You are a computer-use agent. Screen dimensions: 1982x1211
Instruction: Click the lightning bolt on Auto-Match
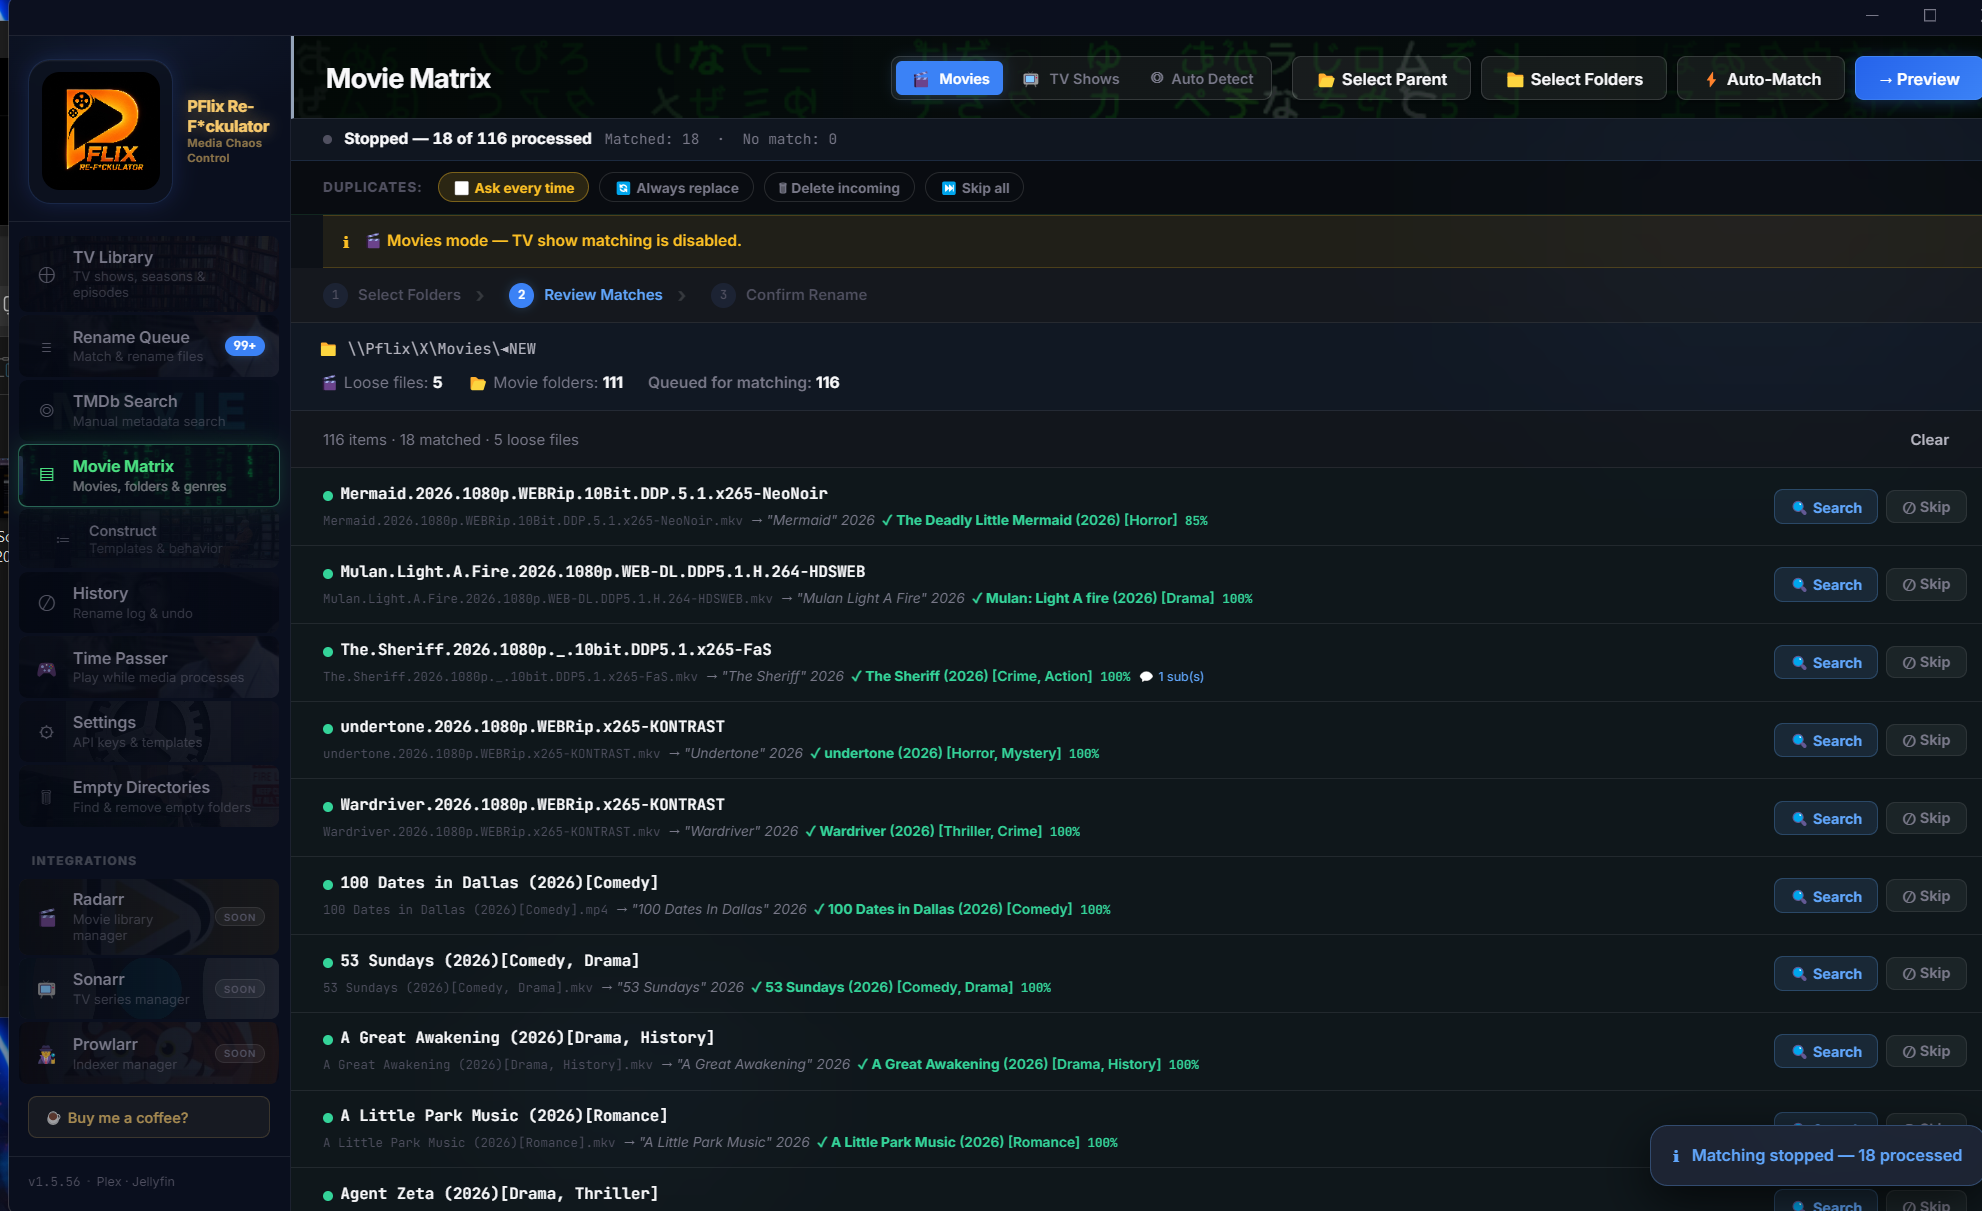coord(1711,80)
